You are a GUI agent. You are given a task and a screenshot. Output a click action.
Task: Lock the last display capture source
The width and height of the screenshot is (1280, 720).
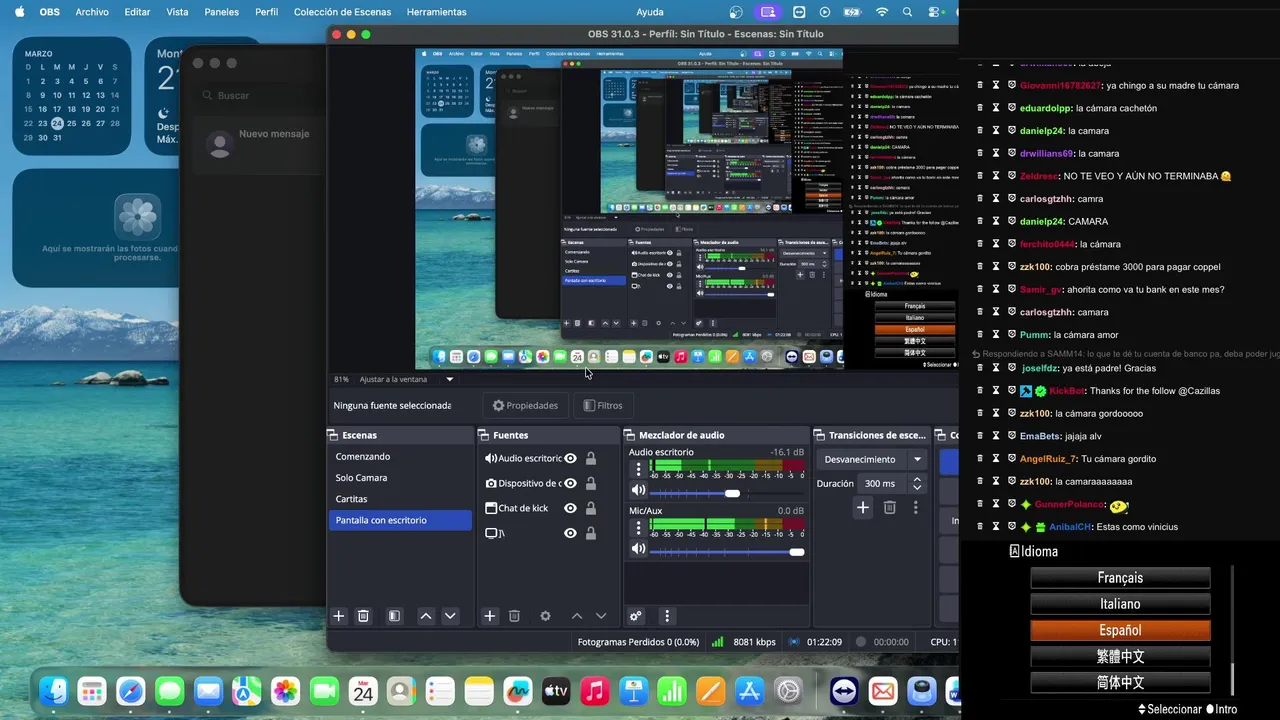point(591,533)
